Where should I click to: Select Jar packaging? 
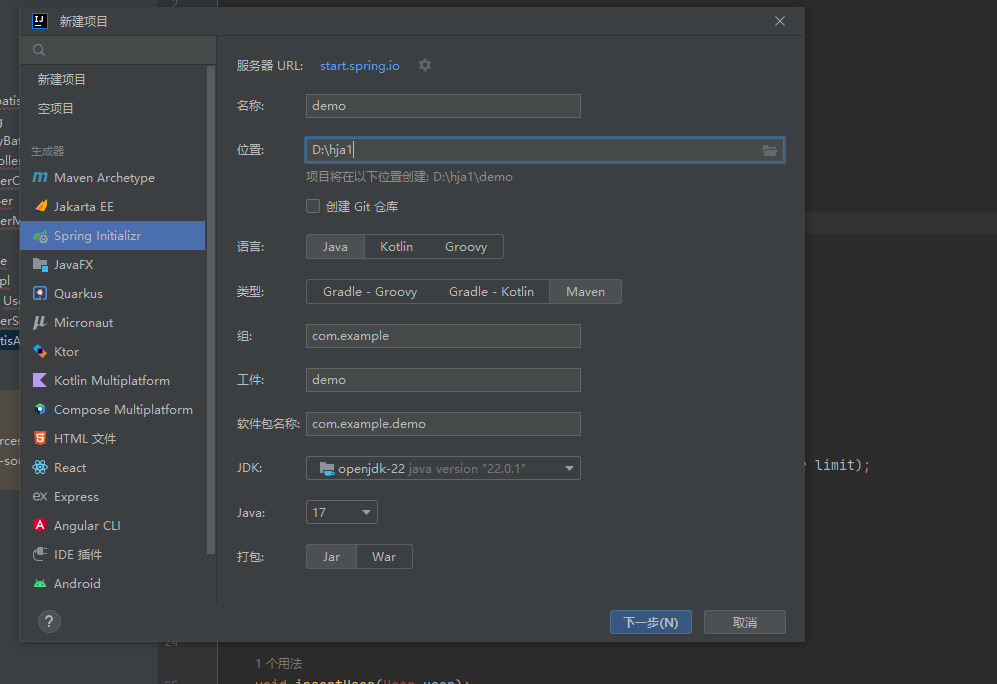click(331, 556)
